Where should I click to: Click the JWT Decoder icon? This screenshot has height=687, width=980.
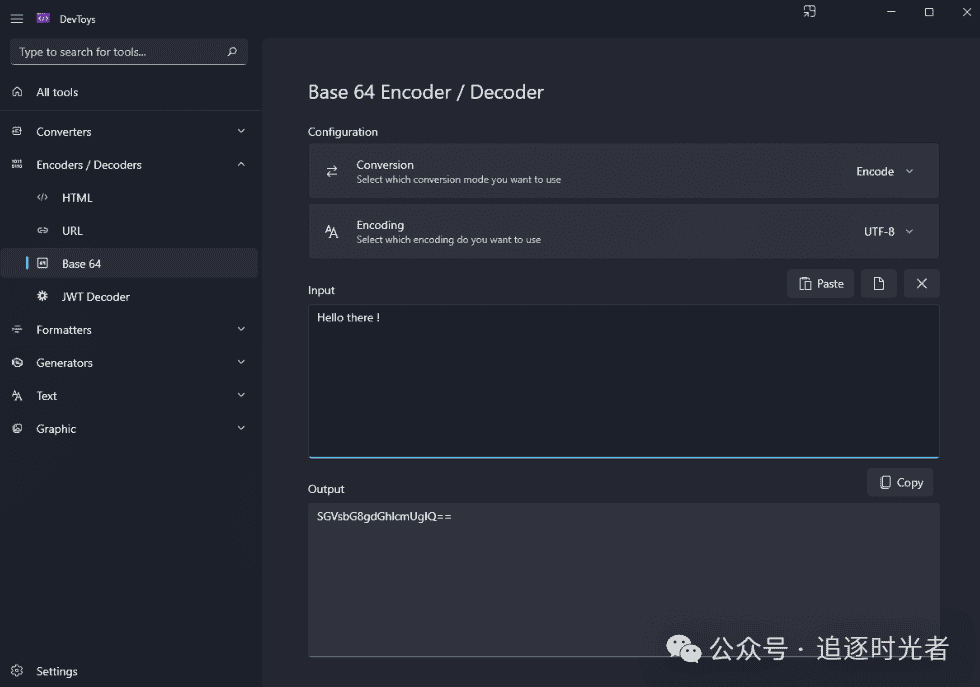point(43,297)
